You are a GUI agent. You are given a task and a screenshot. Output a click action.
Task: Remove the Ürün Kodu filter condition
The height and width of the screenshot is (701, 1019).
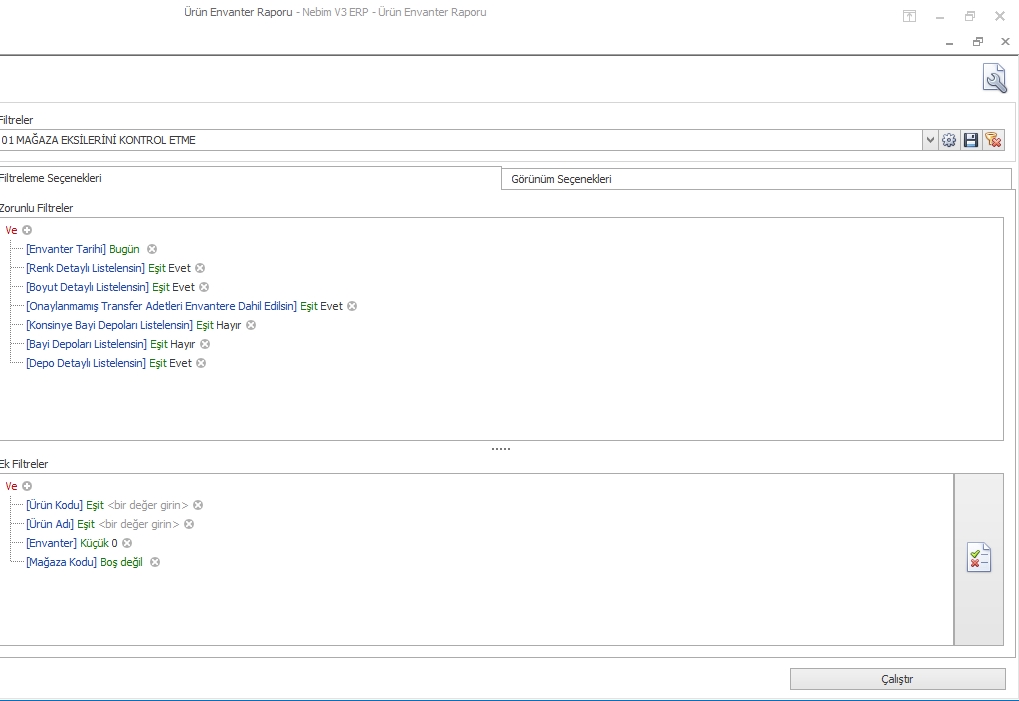(198, 505)
